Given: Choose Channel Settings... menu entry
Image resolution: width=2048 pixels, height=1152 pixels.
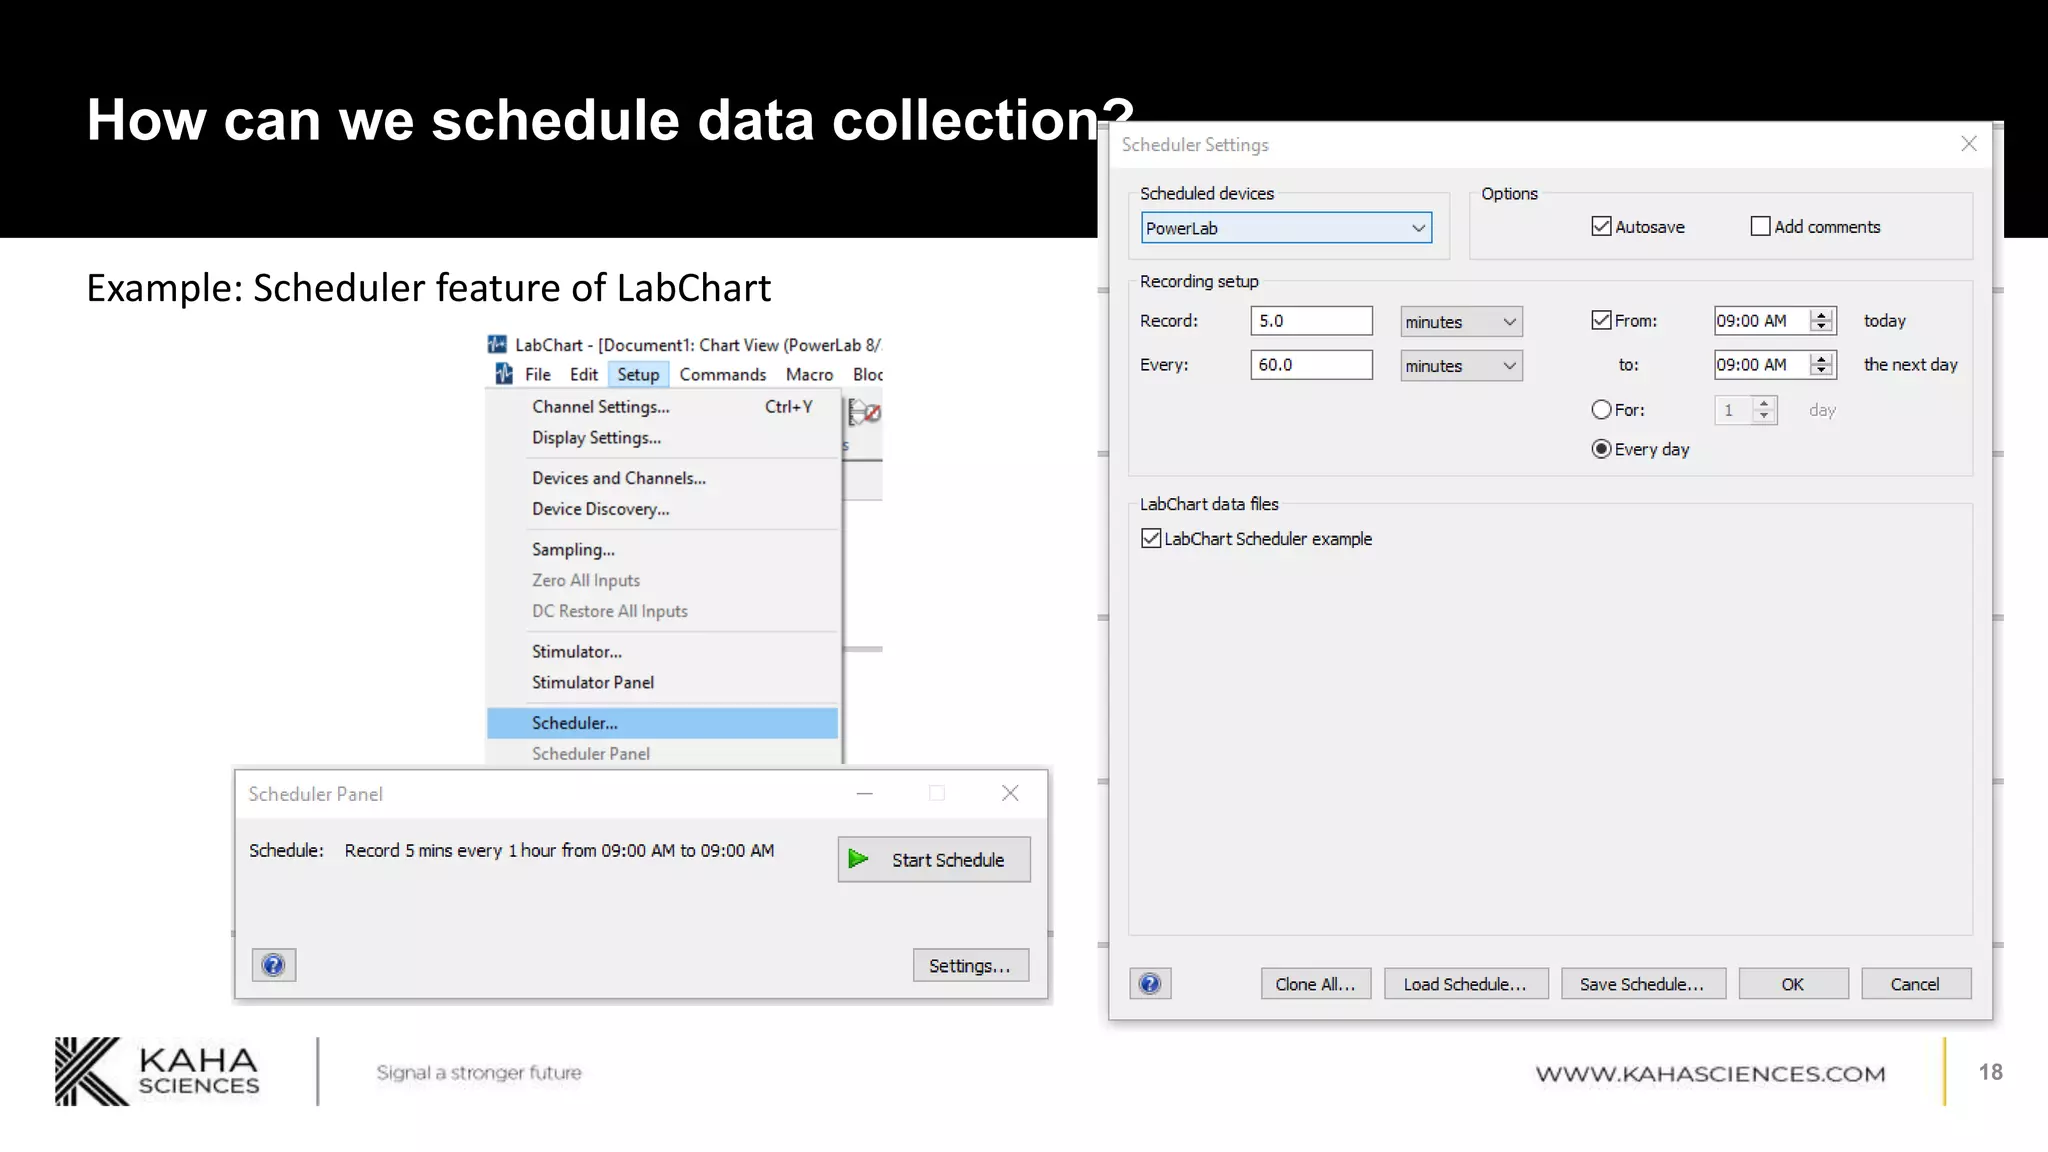Looking at the screenshot, I should pyautogui.click(x=662, y=407).
